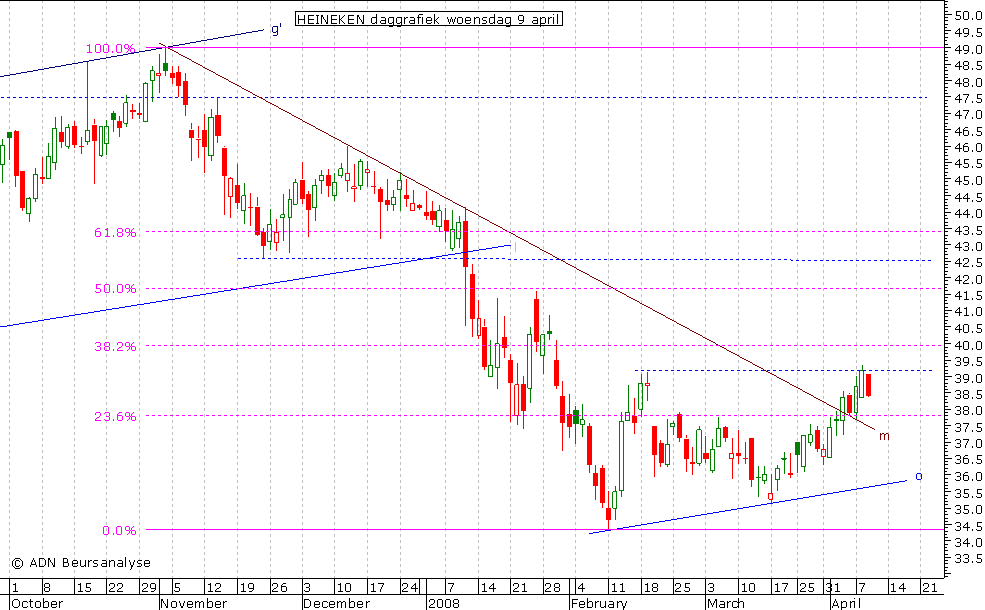This screenshot has width=985, height=610.
Task: Click the '61.8%' Fibonacci retracement label
Action: click(115, 232)
